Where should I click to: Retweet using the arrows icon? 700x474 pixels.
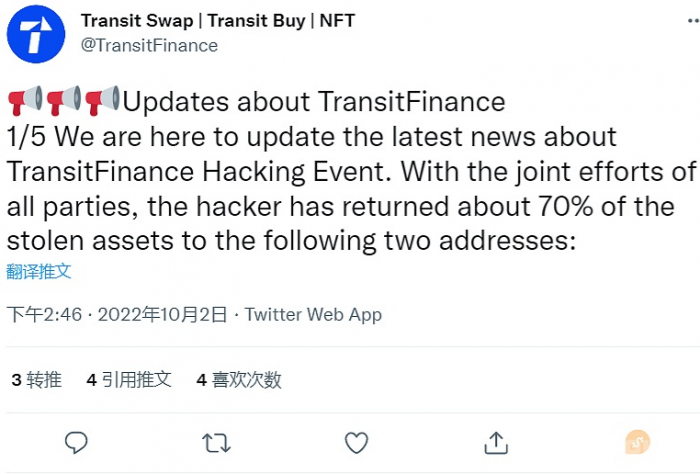click(x=216, y=441)
